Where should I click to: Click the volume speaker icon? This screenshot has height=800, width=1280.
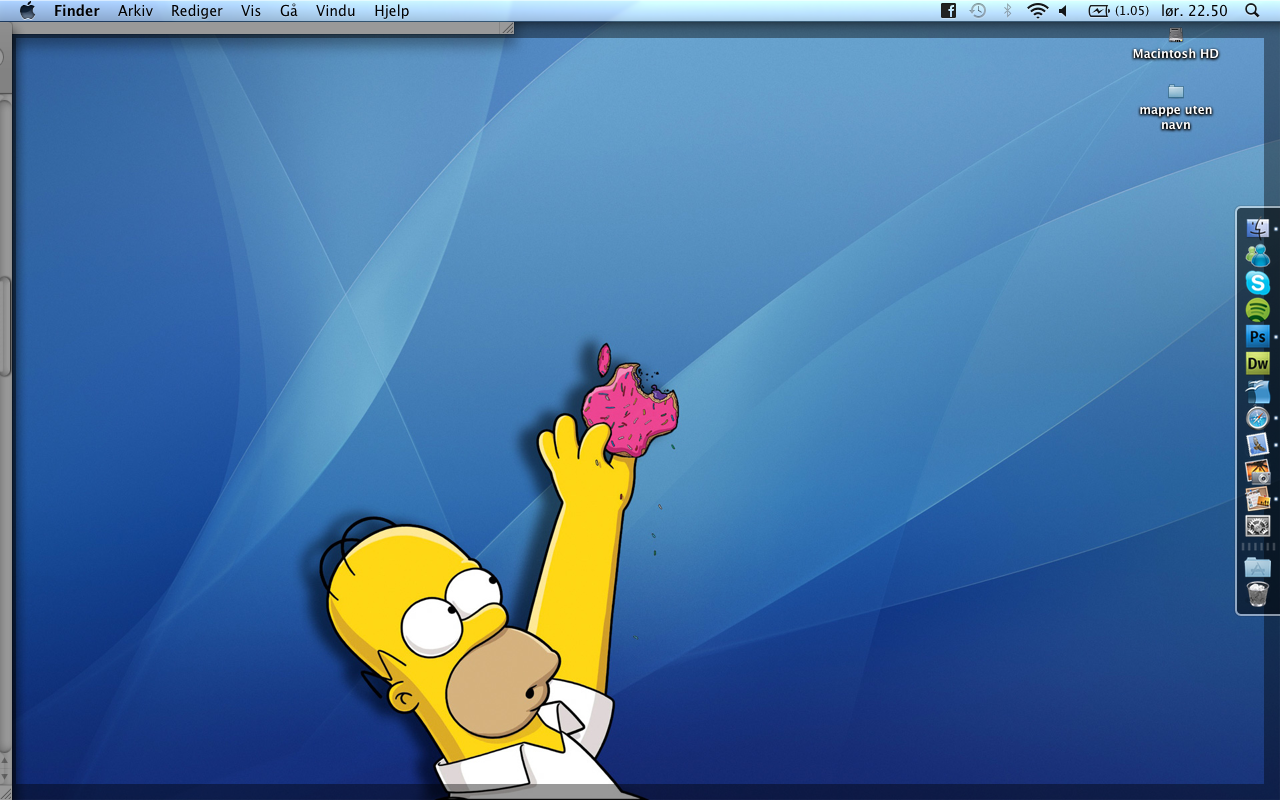click(x=1063, y=11)
